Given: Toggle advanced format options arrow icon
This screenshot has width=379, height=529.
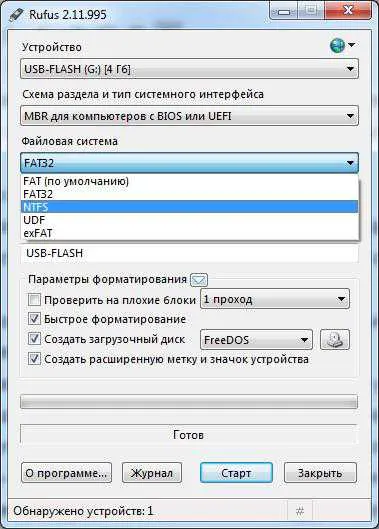Looking at the screenshot, I should click(199, 280).
